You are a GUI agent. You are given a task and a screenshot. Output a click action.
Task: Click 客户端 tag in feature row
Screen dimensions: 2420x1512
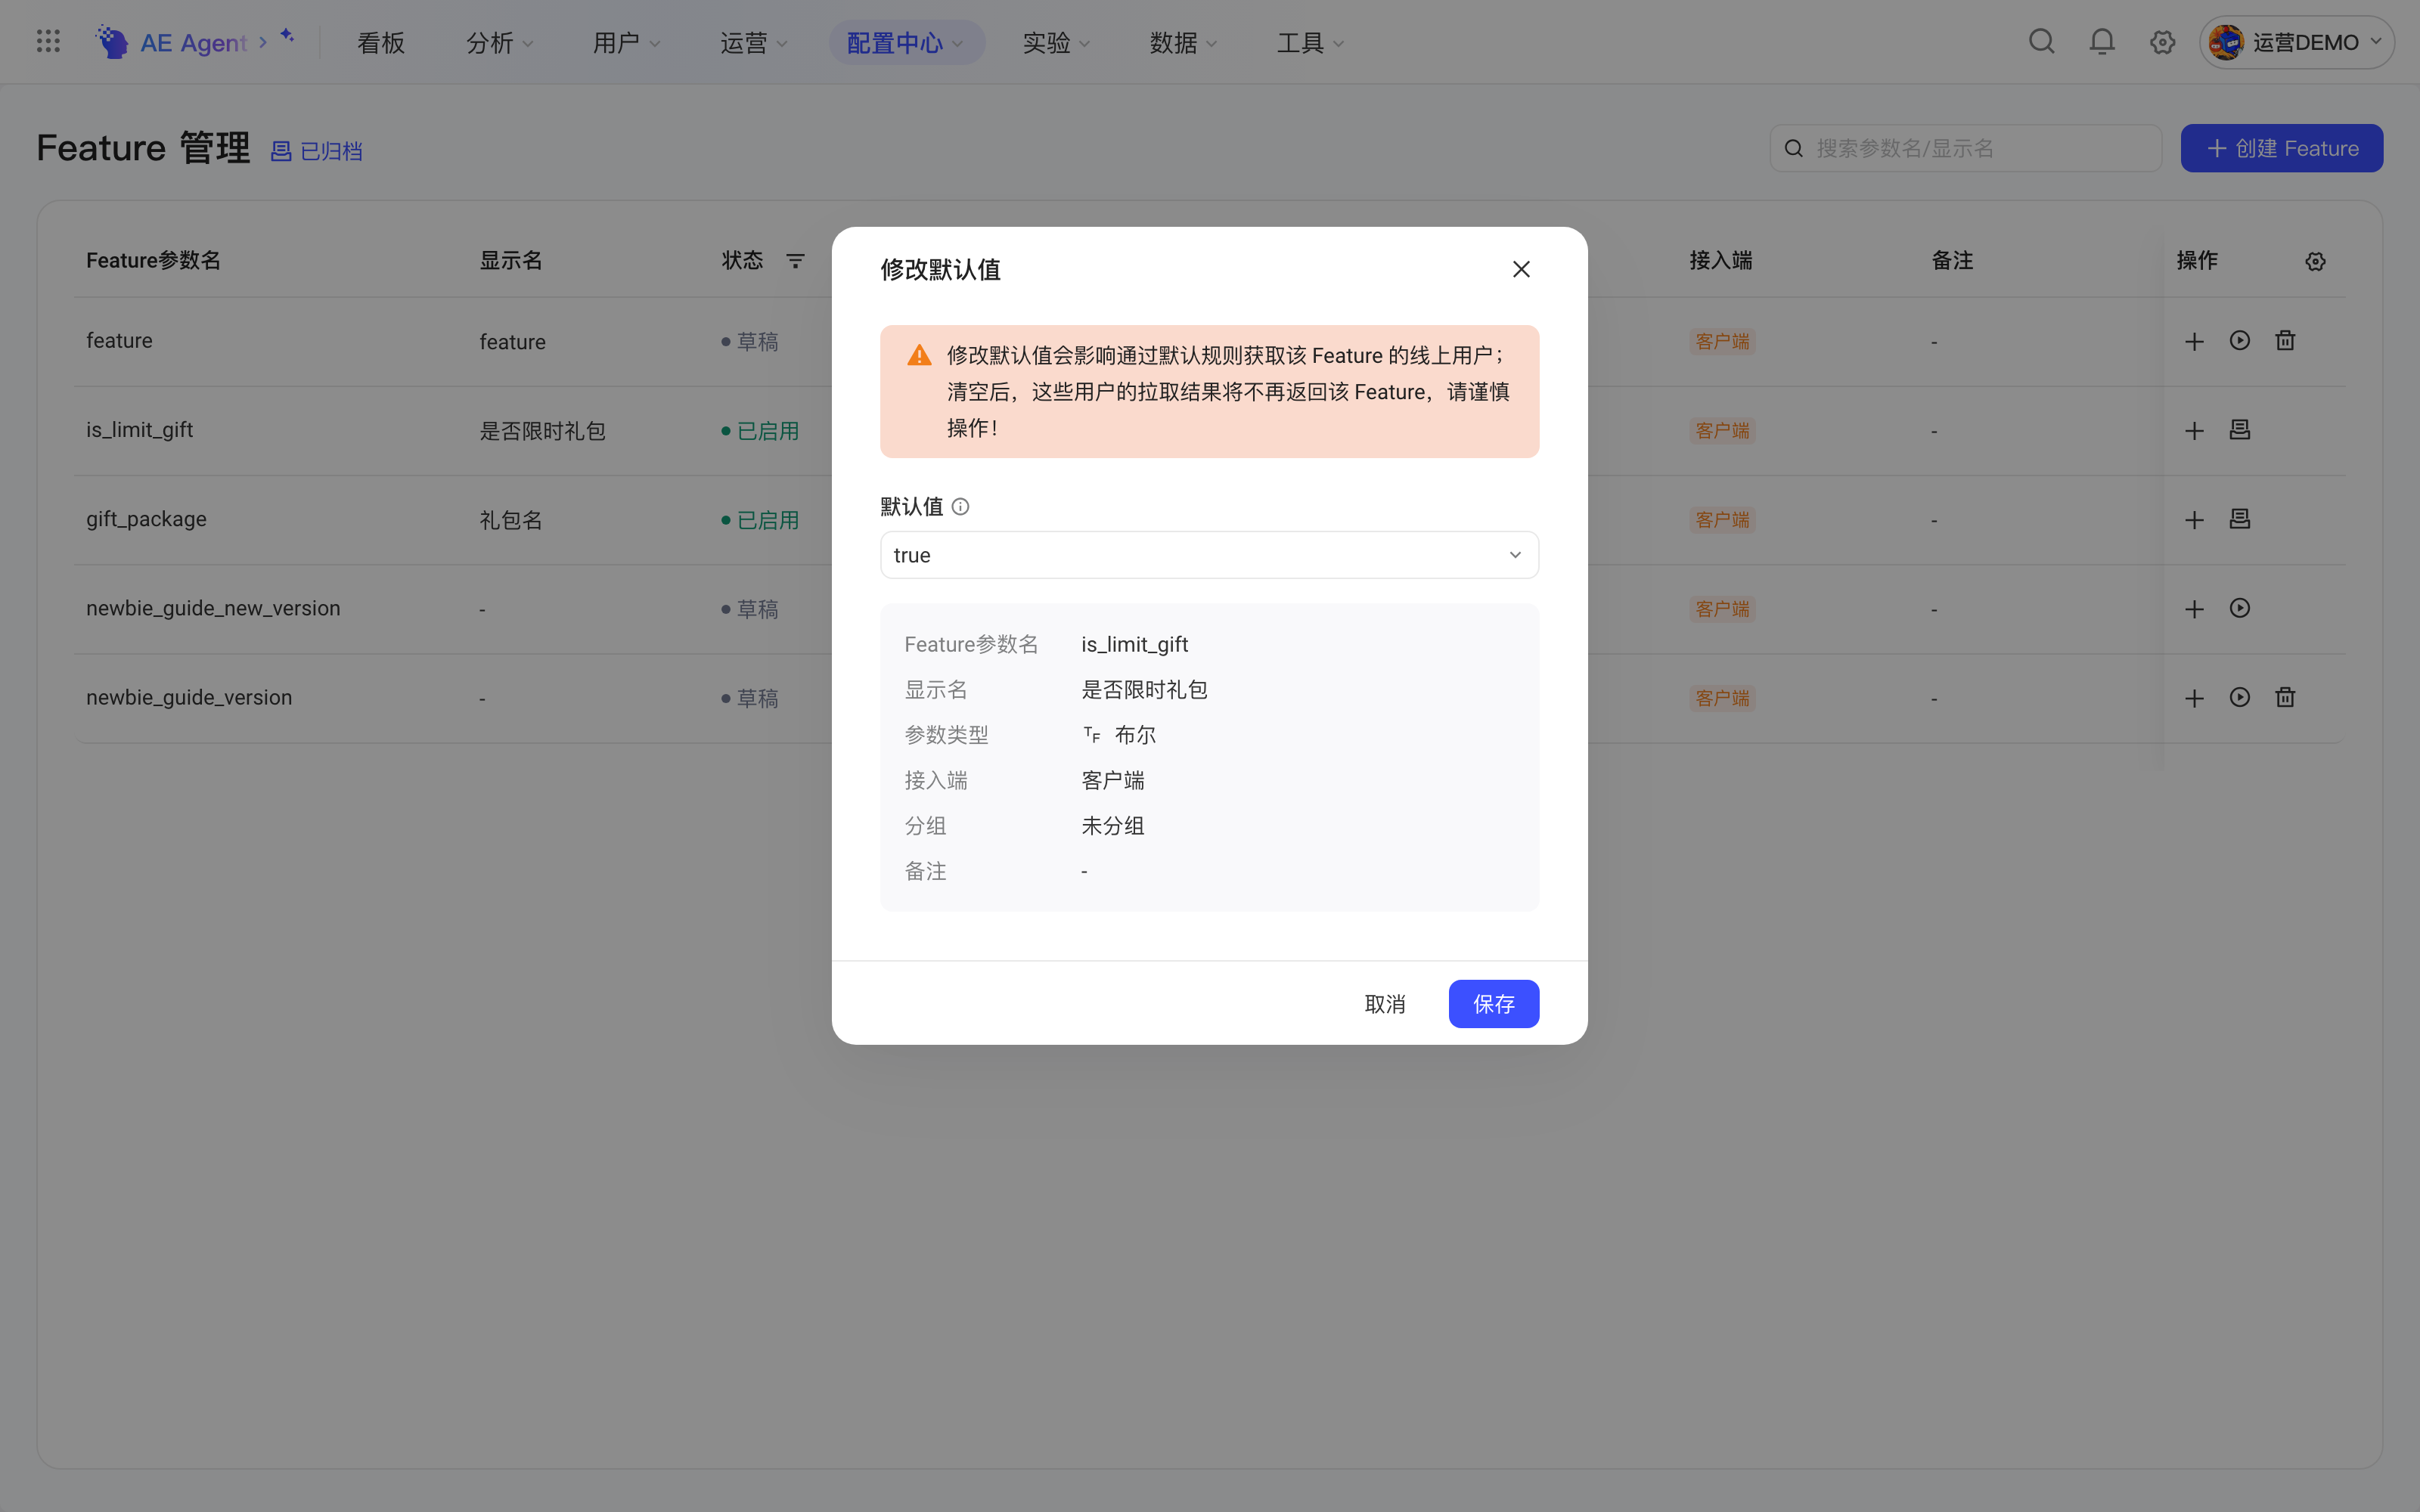pyautogui.click(x=1722, y=341)
